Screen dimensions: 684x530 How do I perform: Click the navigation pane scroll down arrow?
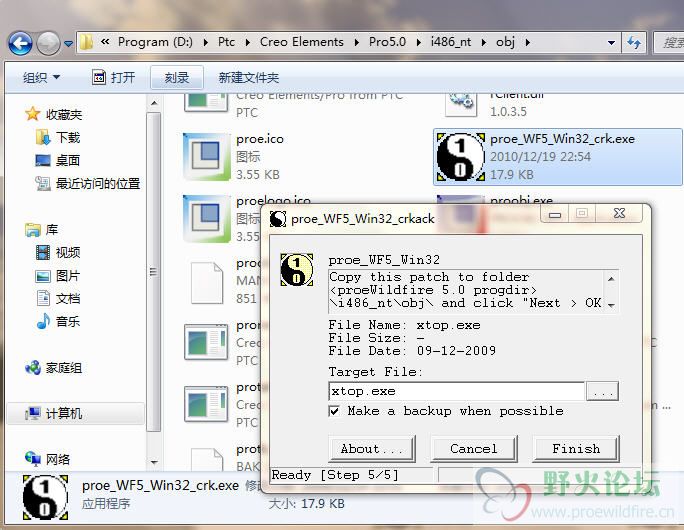point(154,462)
